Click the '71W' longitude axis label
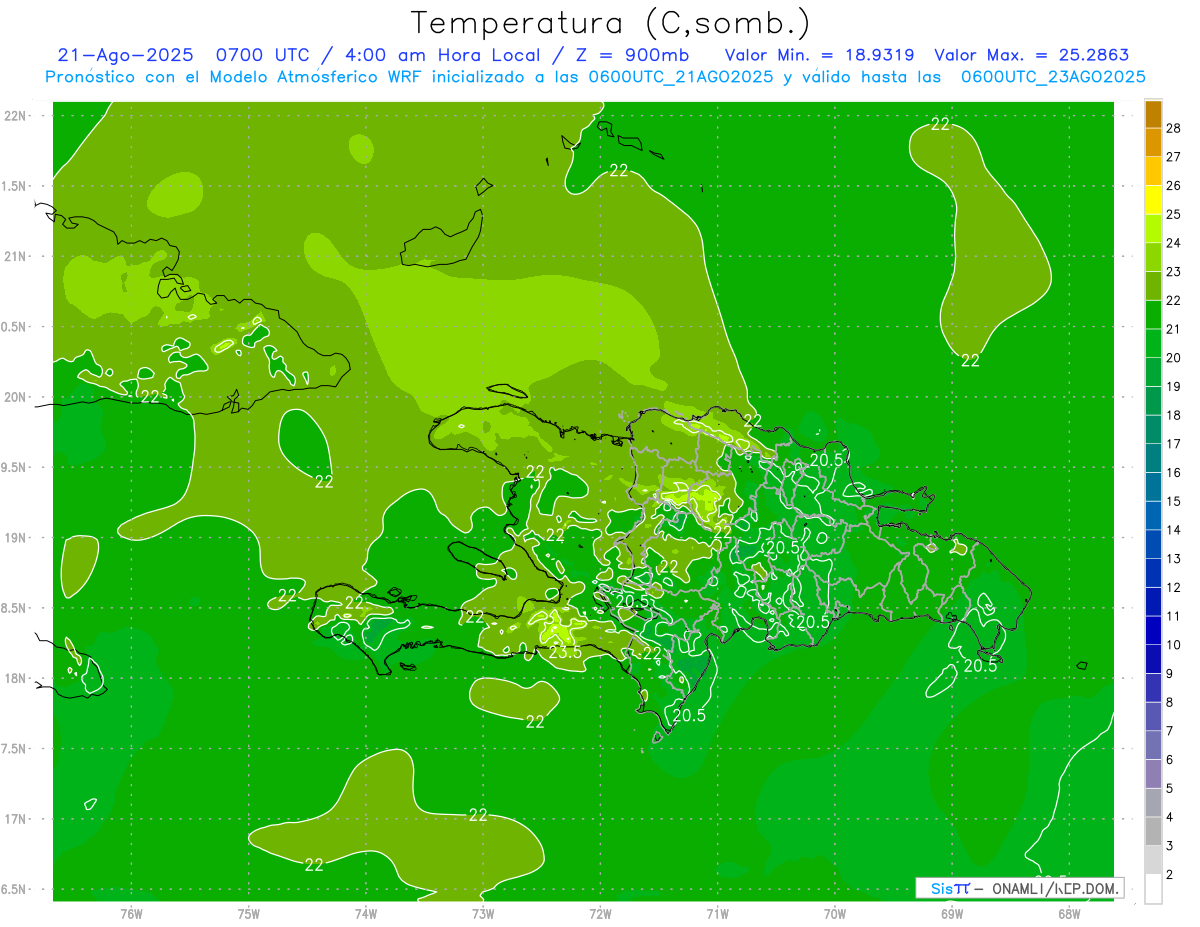The height and width of the screenshot is (927, 1200). tap(717, 914)
